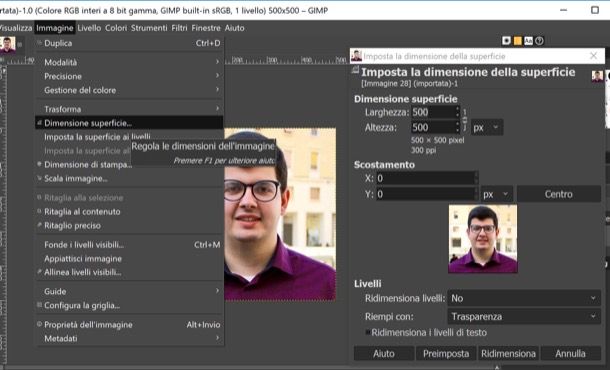Choose Duplica from Immagine menu
Screen dimensions: 610x370
click(130, 43)
